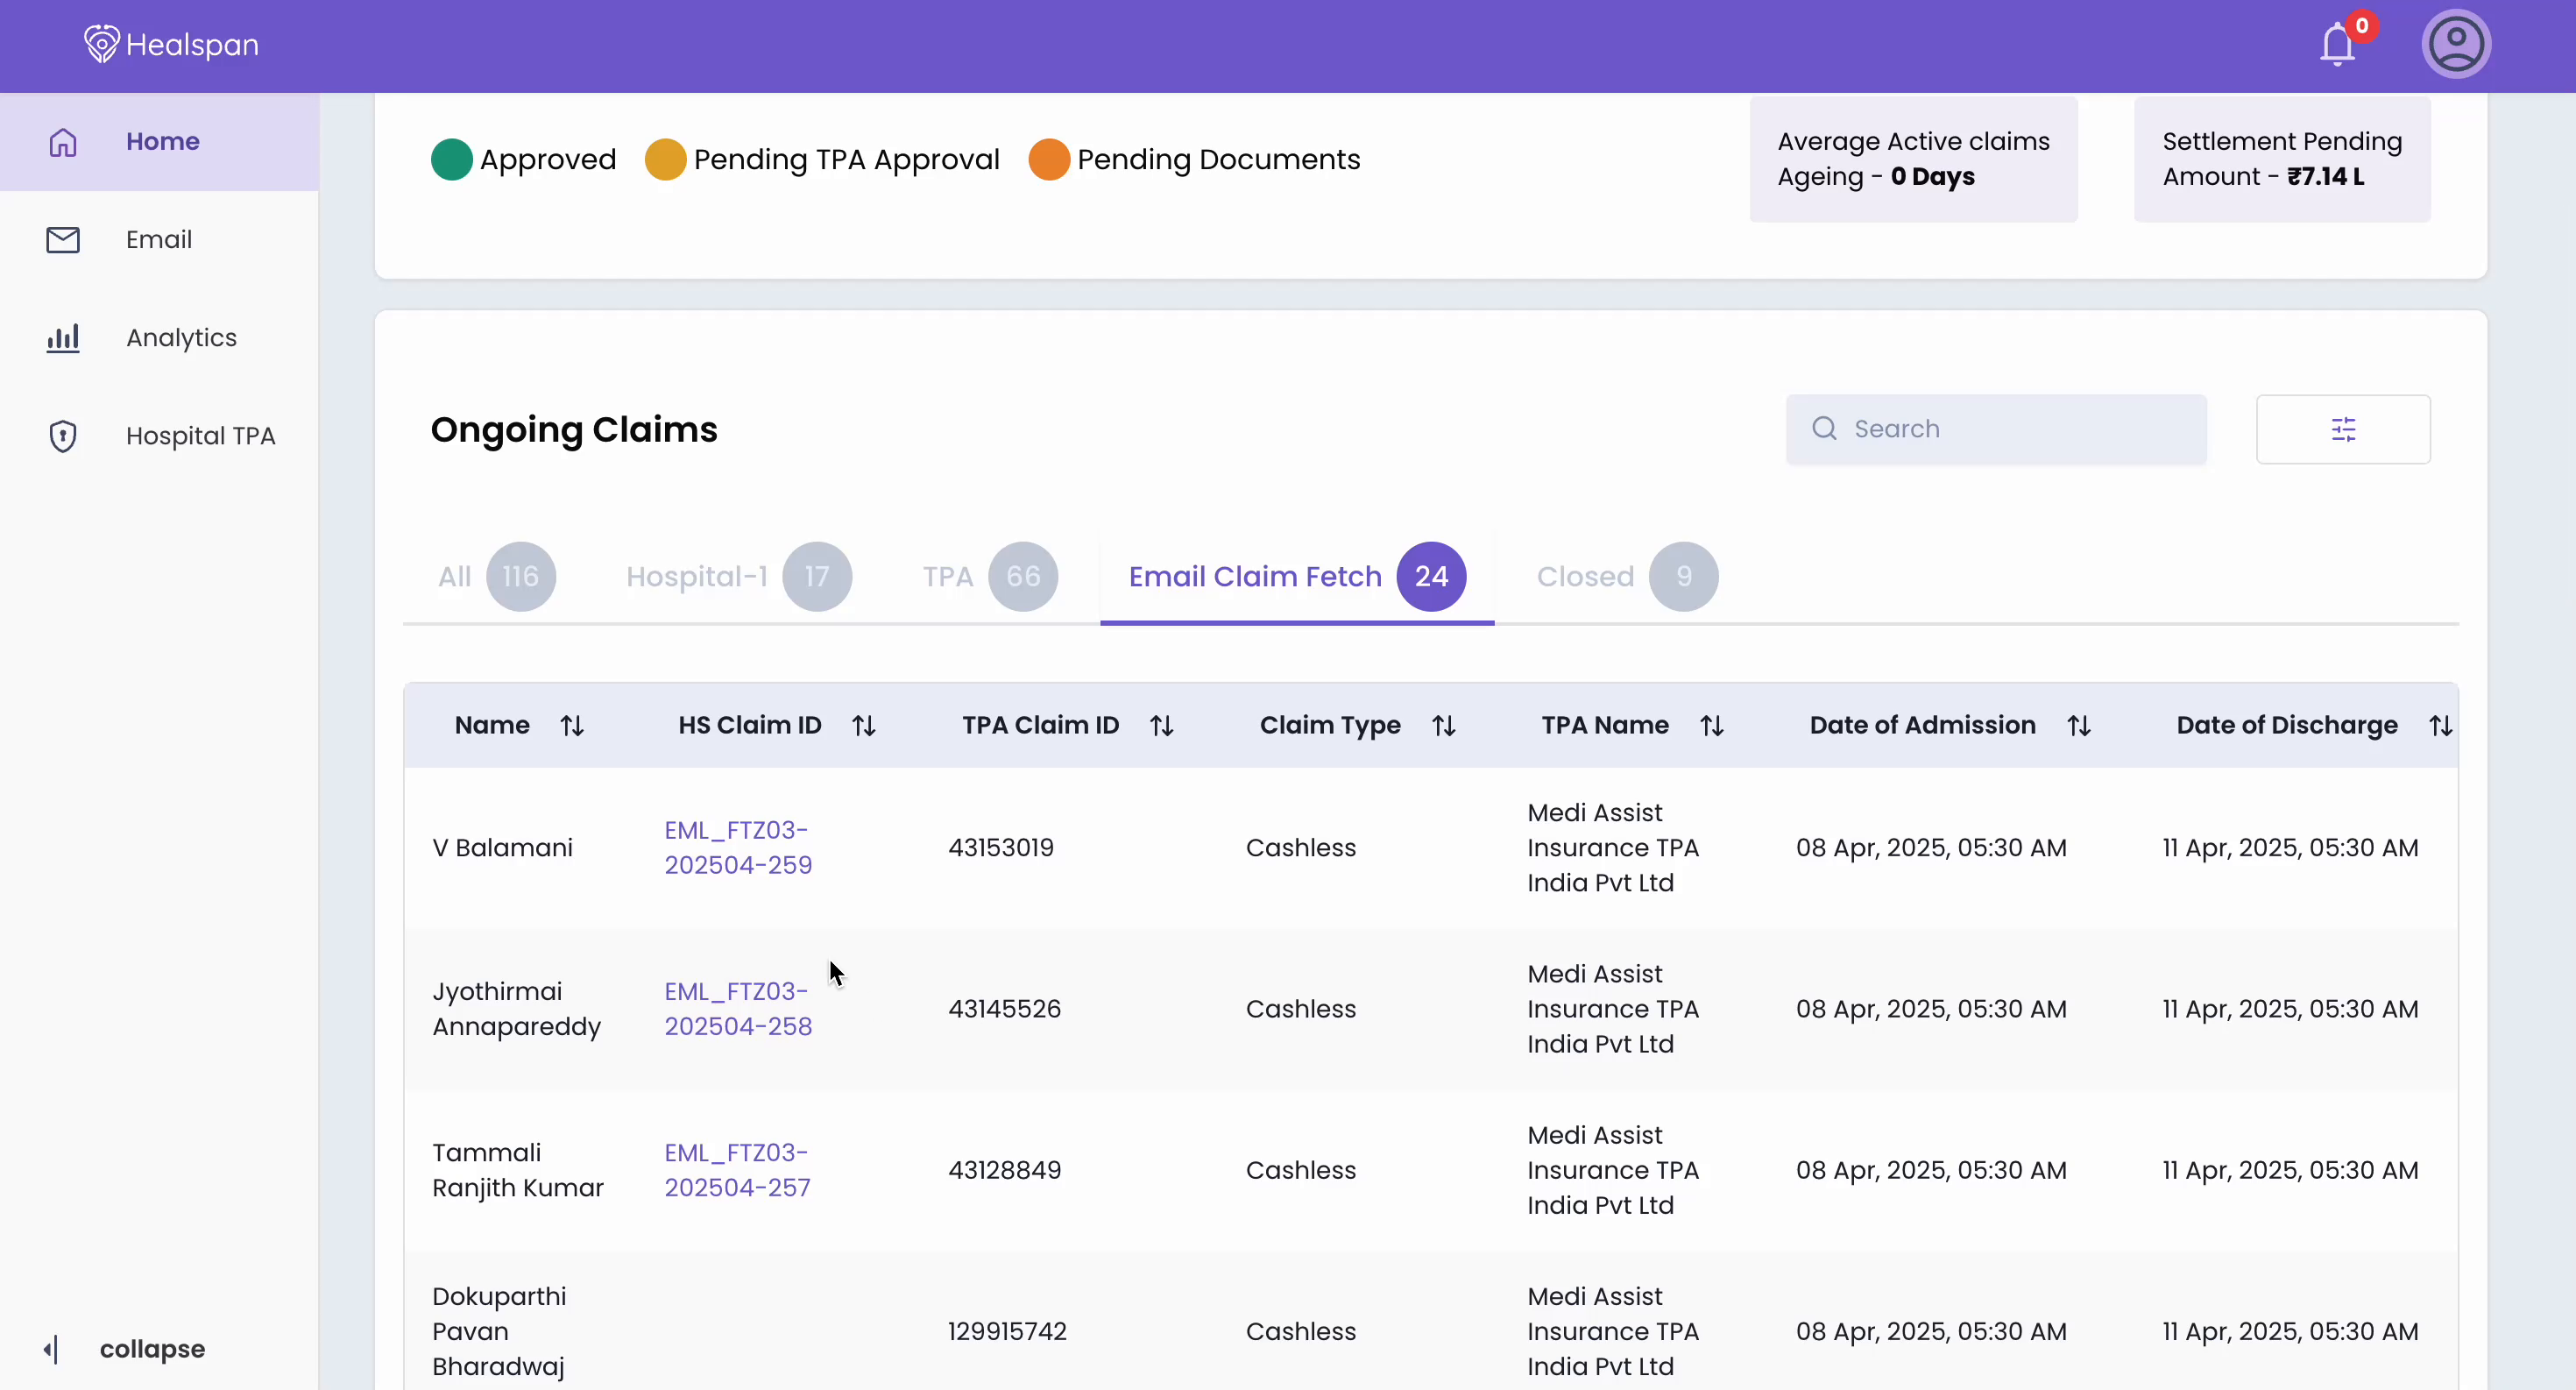2576x1390 pixels.
Task: Toggle sorting on Date of Admission
Action: coord(2080,725)
